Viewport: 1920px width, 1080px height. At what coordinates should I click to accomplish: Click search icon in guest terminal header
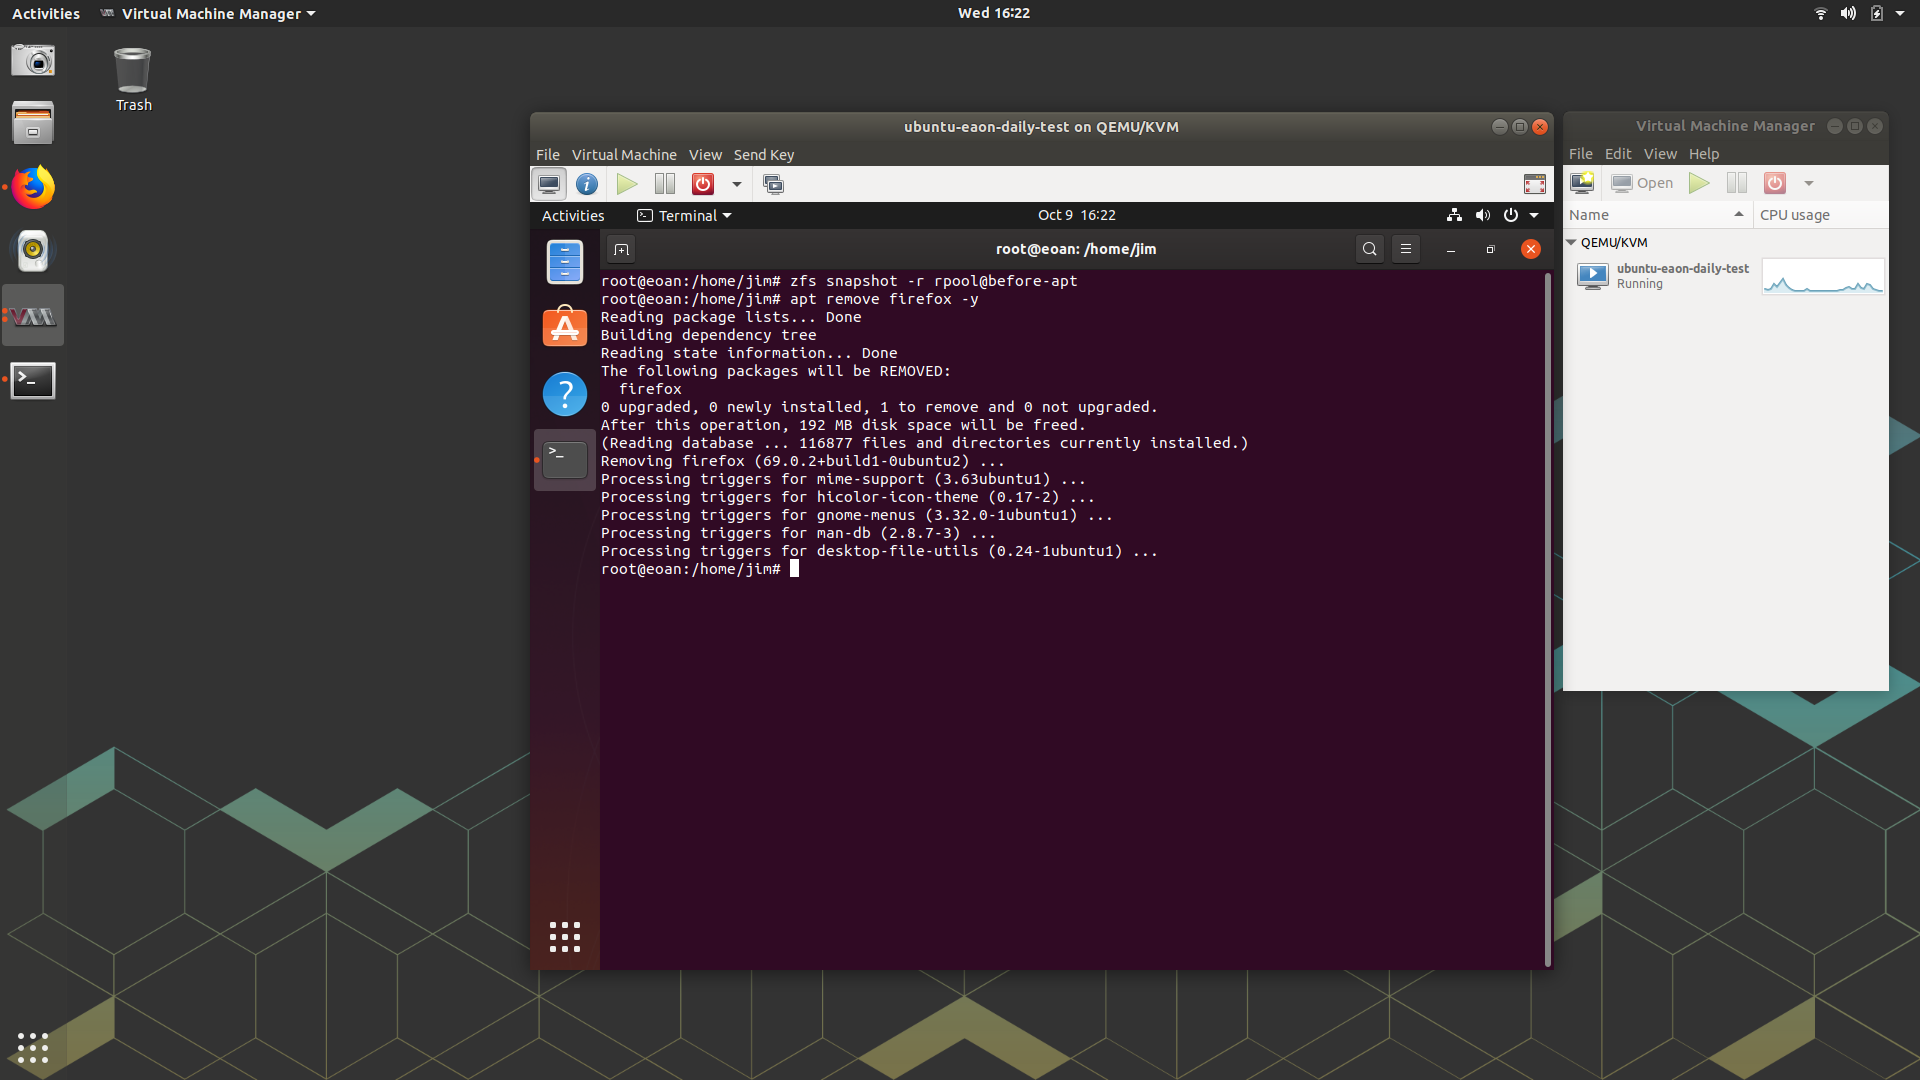1370,249
